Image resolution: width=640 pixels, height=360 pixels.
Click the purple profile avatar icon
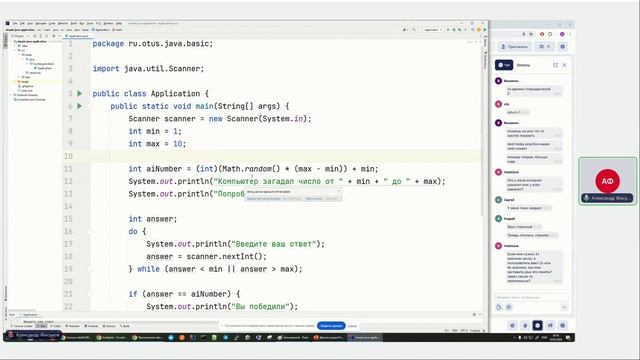pos(562,34)
